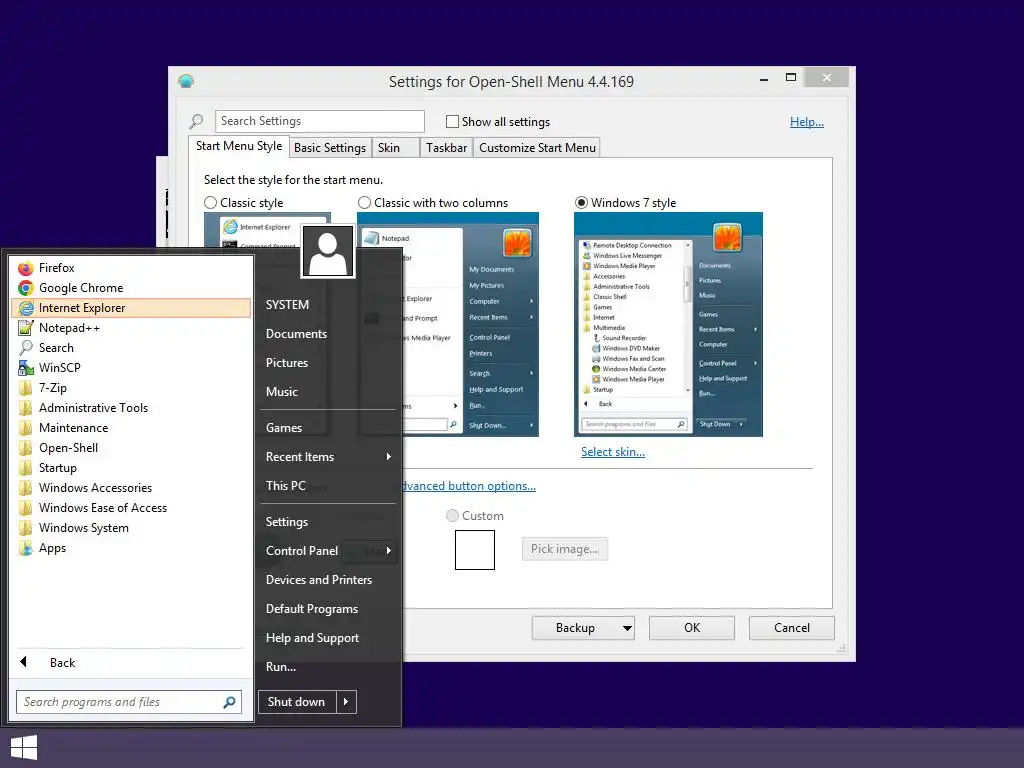
Task: Open the Open-Shell folder
Action: point(131,448)
